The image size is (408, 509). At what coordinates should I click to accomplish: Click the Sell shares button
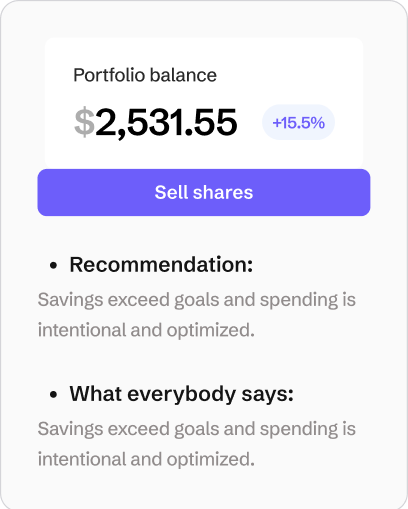point(204,192)
